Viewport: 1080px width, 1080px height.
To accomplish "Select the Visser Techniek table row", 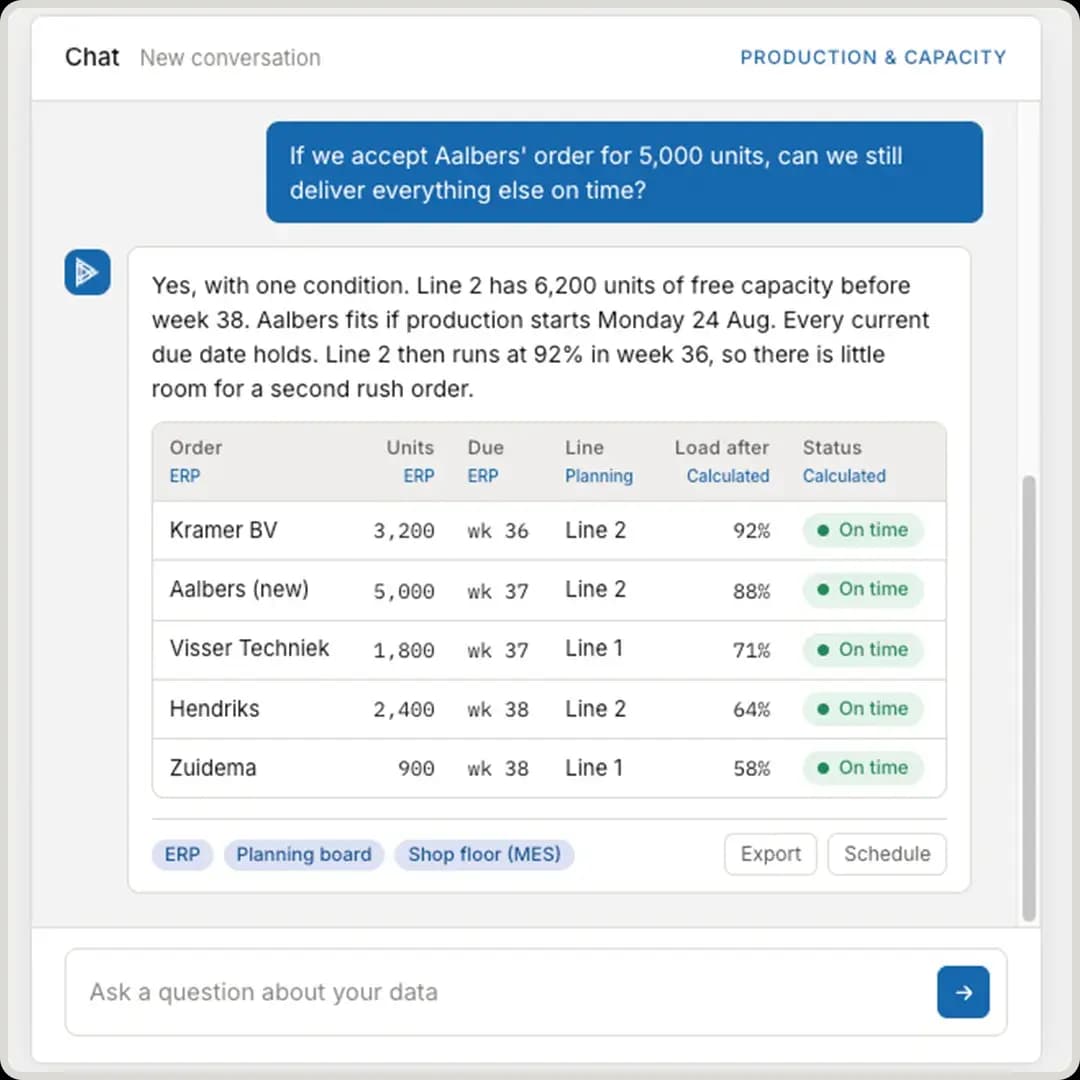I will (x=549, y=650).
